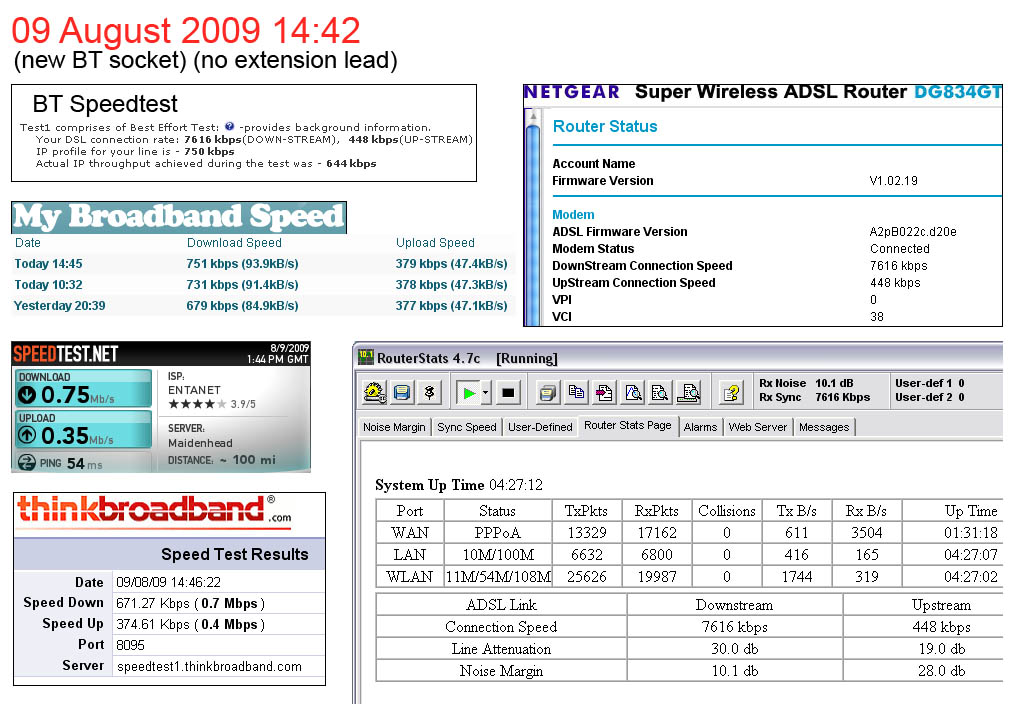Click the RouterStats title bar app icon

[366, 357]
